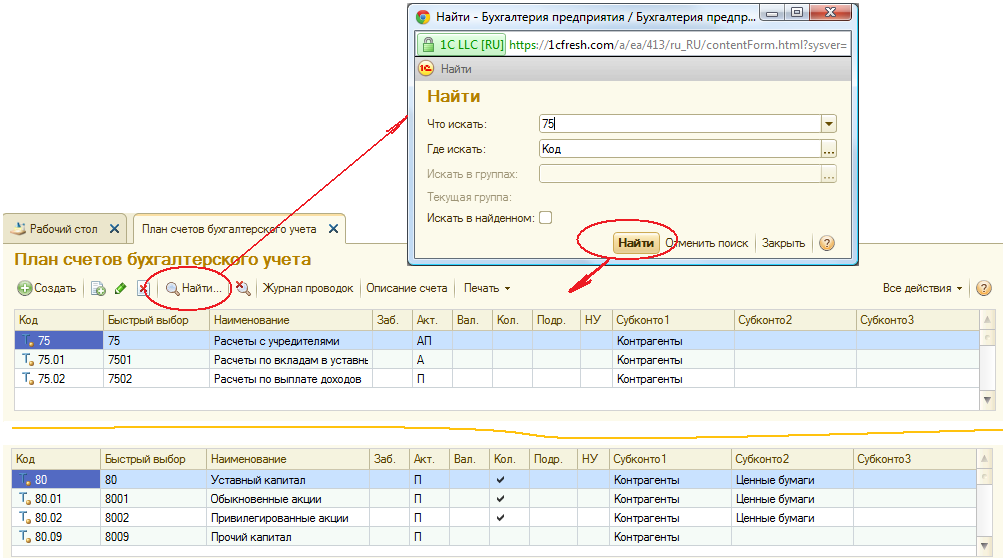Expand the Что искать dropdown arrow
Viewport: 1003px width, 558px height.
click(x=828, y=124)
